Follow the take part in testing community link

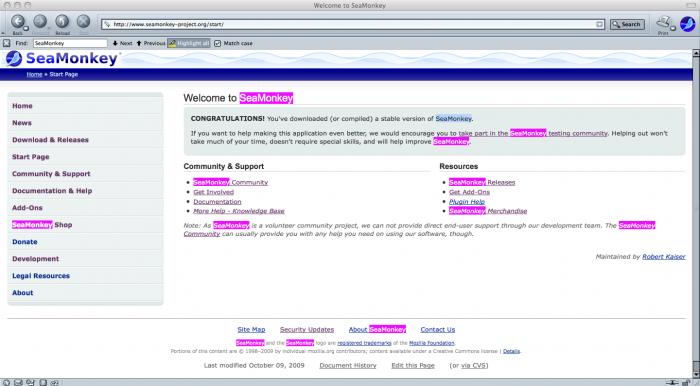pyautogui.click(x=533, y=133)
